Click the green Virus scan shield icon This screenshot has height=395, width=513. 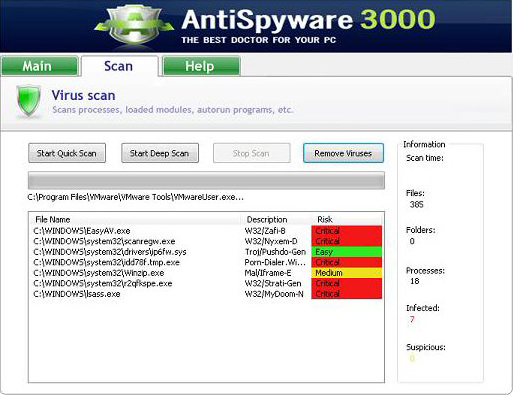coord(29,101)
